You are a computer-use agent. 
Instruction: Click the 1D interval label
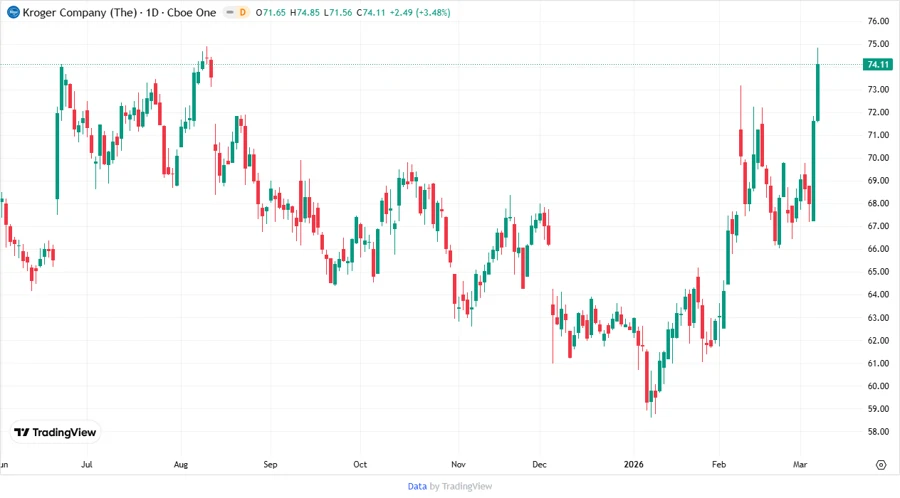click(x=152, y=12)
